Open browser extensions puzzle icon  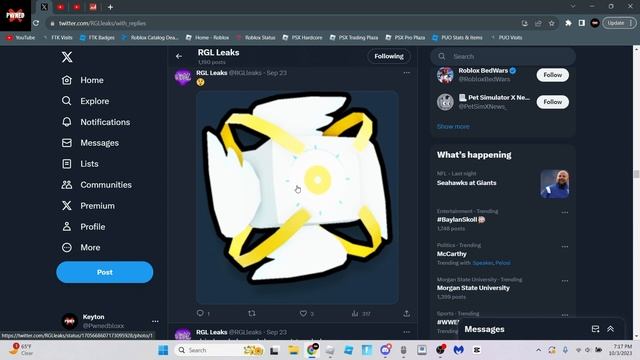coord(568,23)
